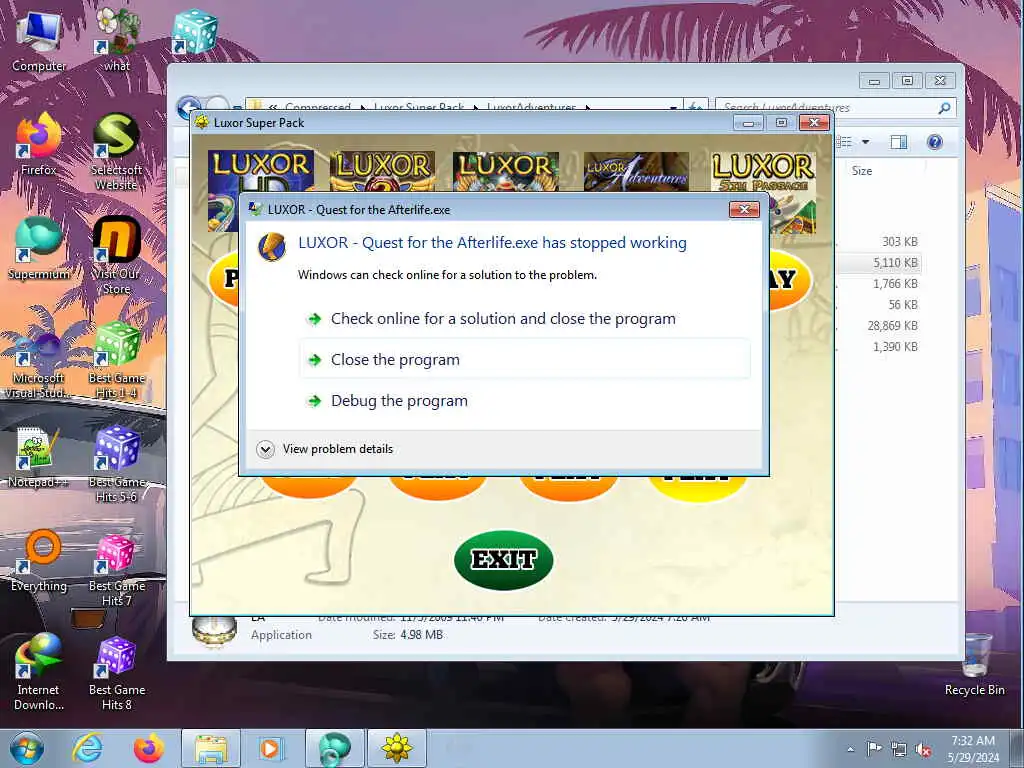Screen dimensions: 1024x768
Task: Open the Computer desktop icon
Action: pos(39,40)
